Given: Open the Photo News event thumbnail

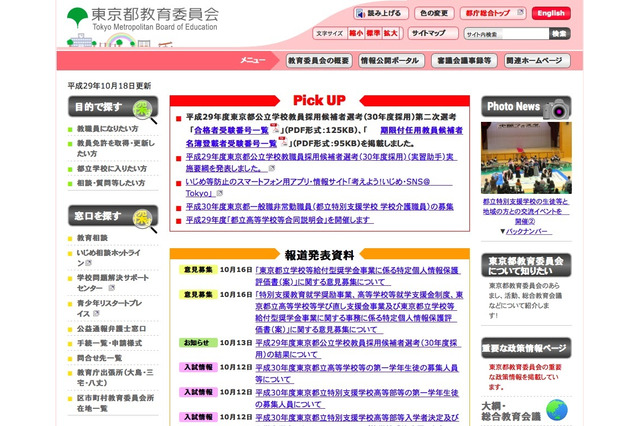Looking at the screenshot, I should [x=526, y=158].
